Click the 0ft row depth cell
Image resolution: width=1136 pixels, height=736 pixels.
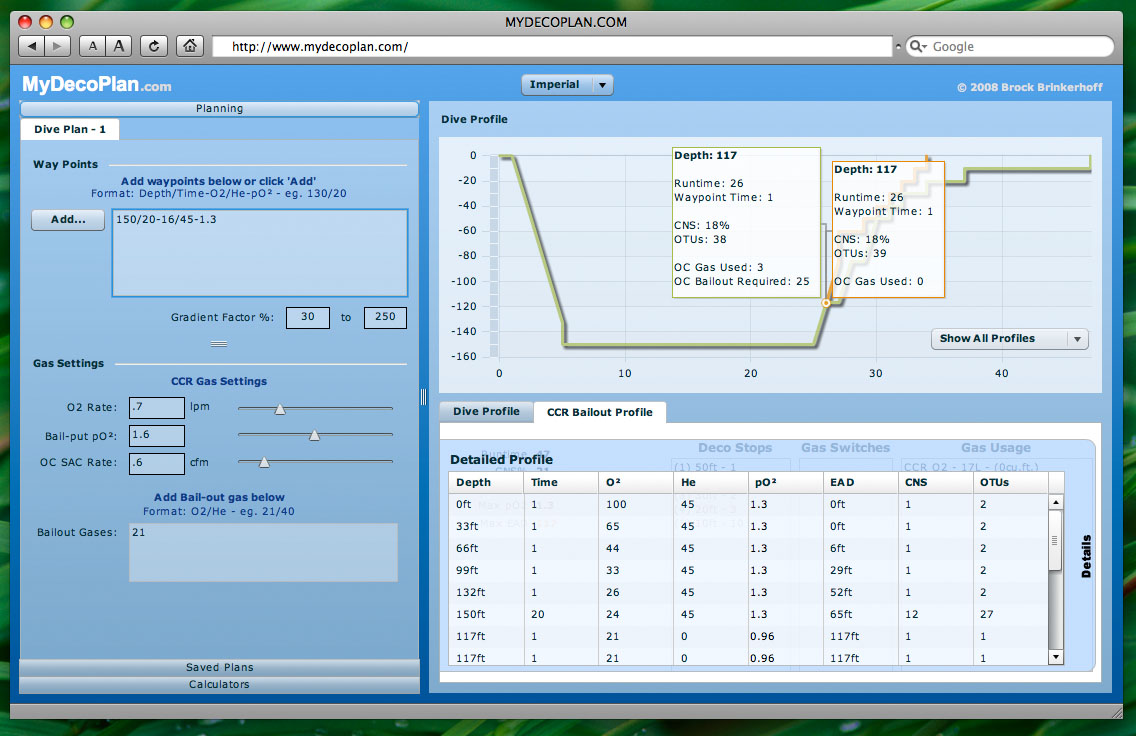click(x=486, y=504)
